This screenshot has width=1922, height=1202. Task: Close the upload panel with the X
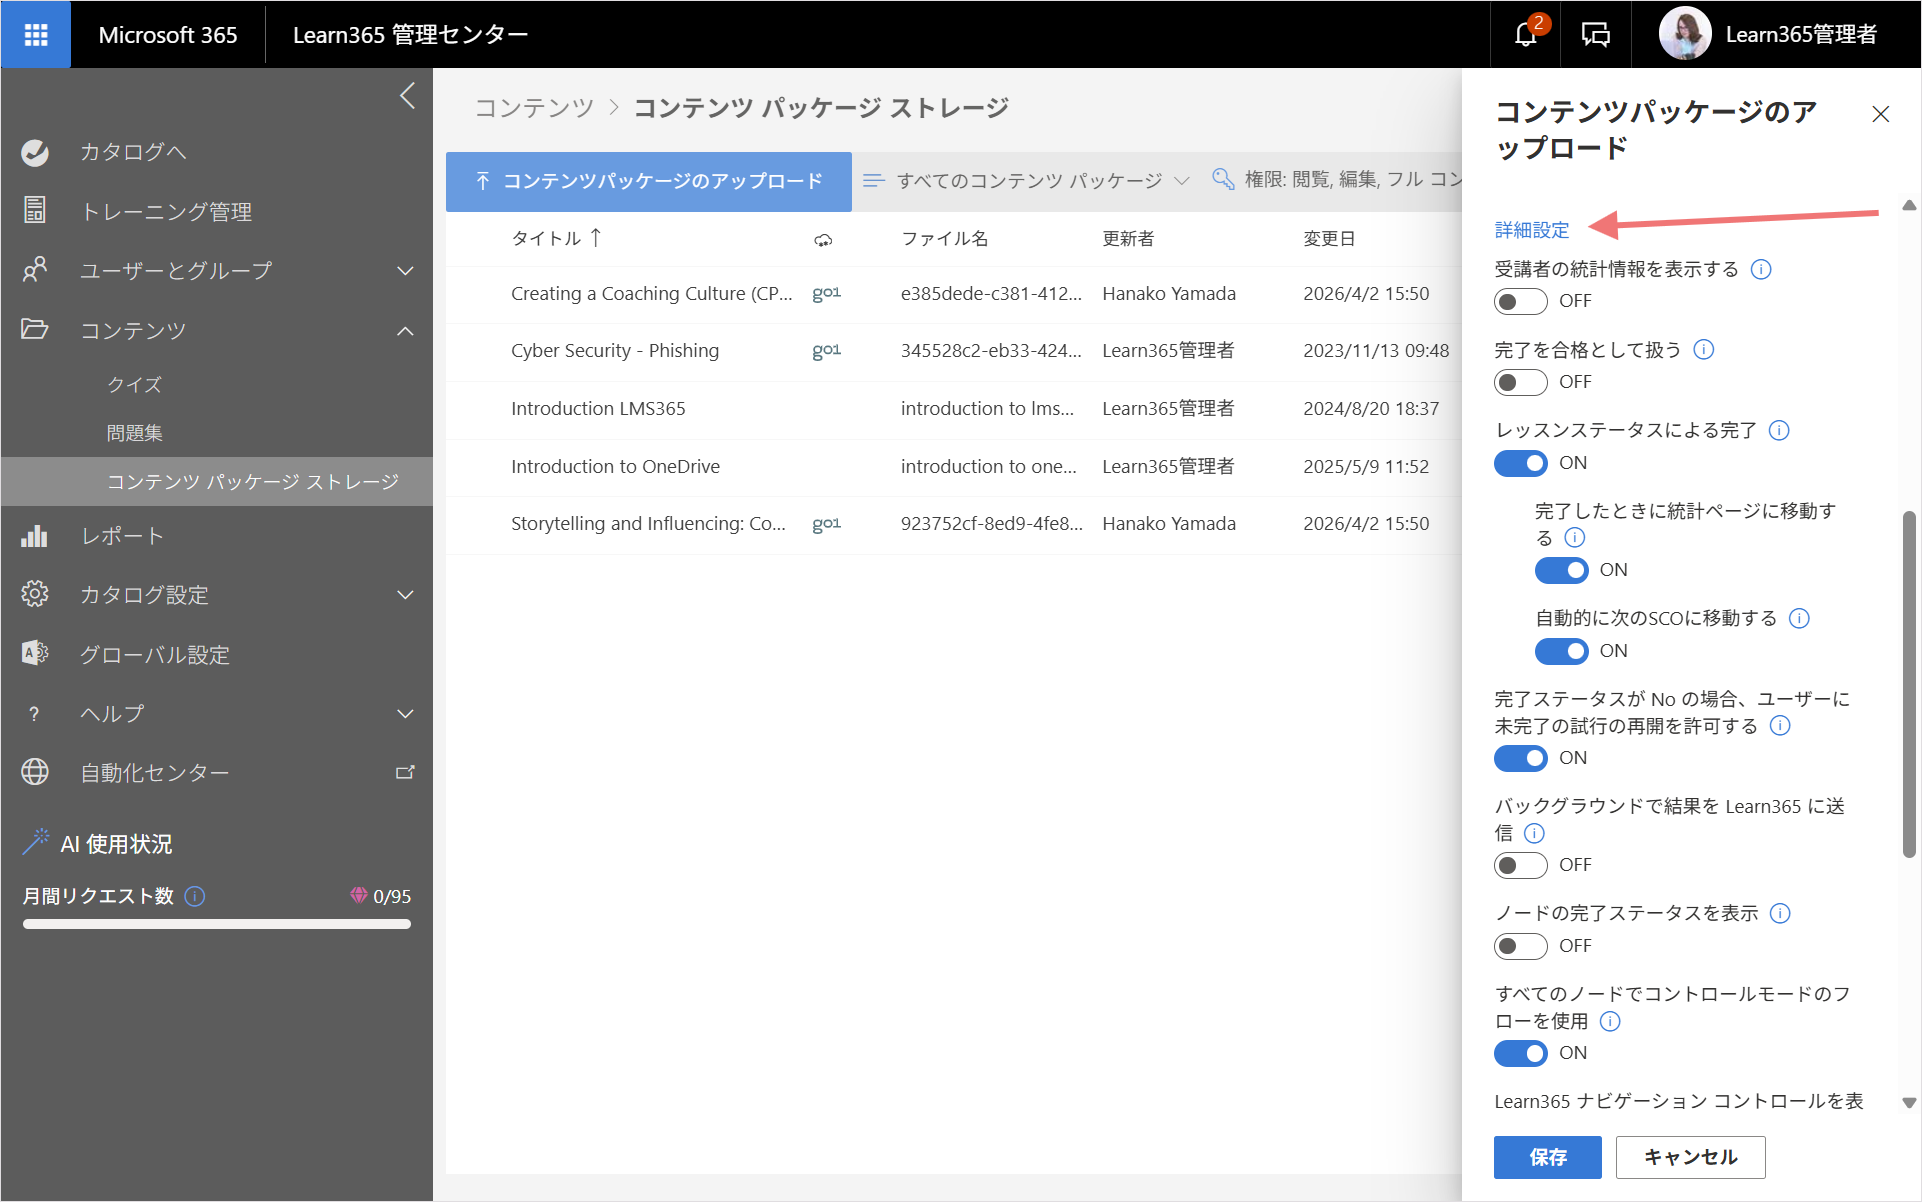pyautogui.click(x=1880, y=114)
